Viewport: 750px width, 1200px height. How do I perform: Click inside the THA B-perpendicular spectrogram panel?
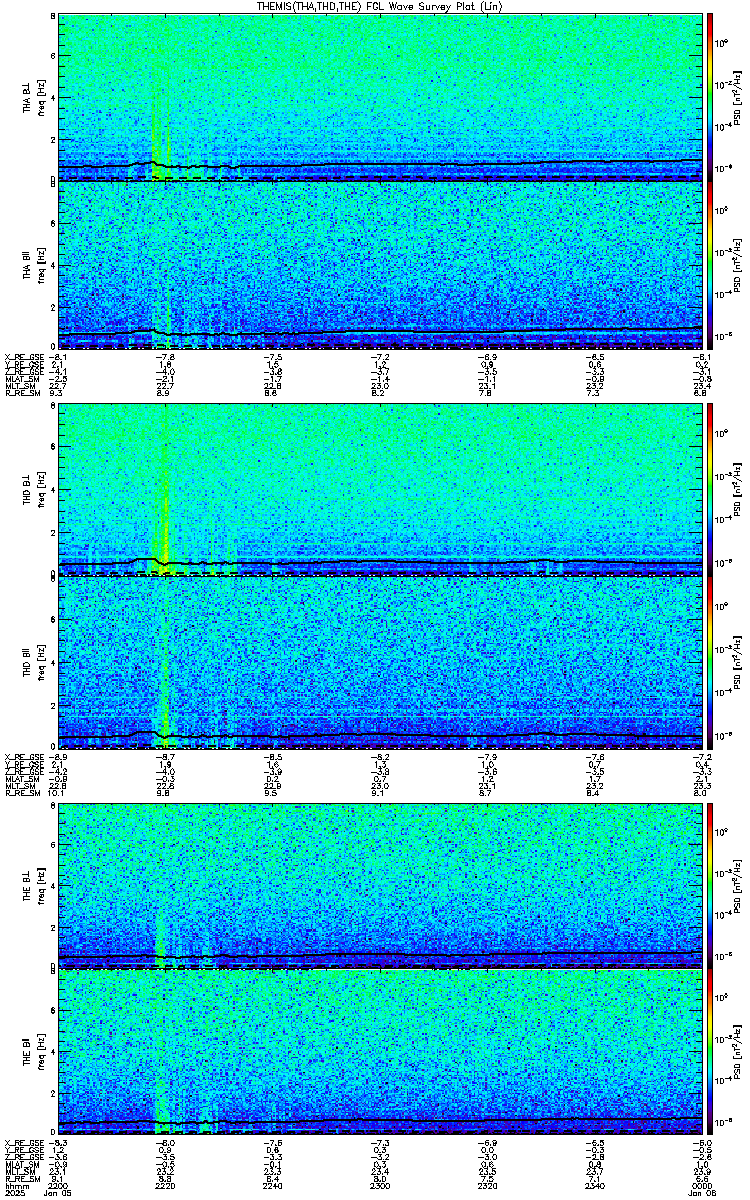[x=380, y=97]
